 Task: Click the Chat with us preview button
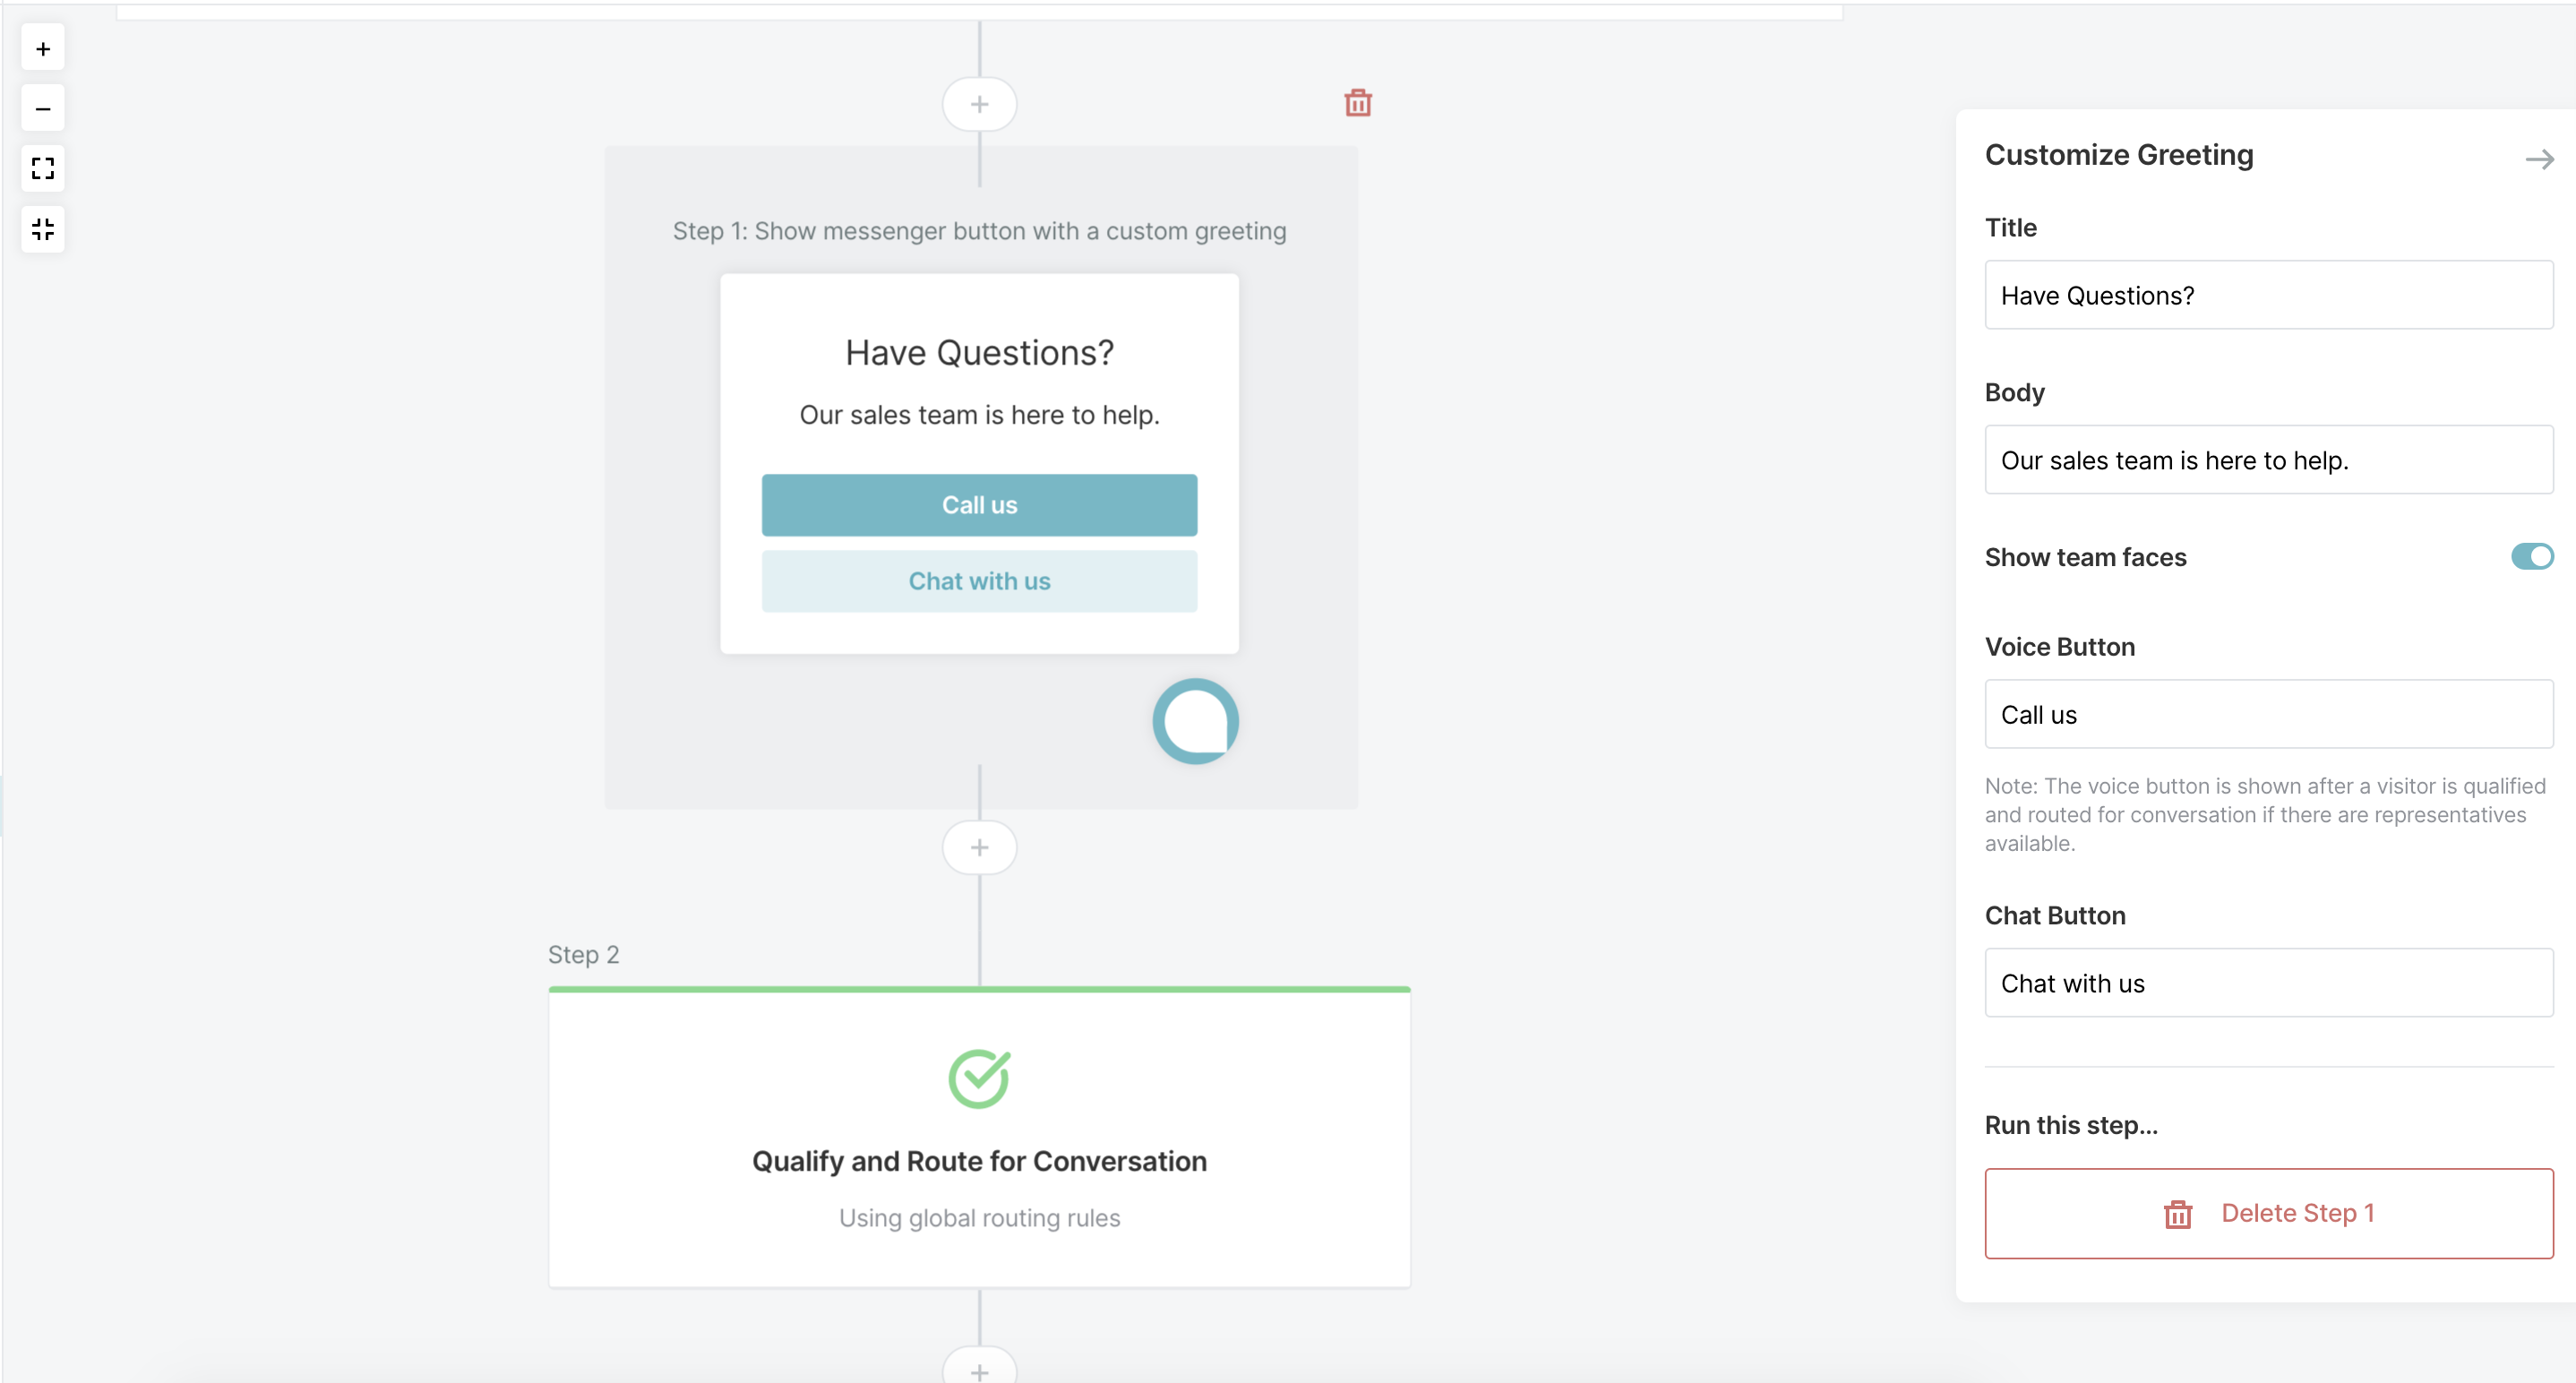[979, 581]
